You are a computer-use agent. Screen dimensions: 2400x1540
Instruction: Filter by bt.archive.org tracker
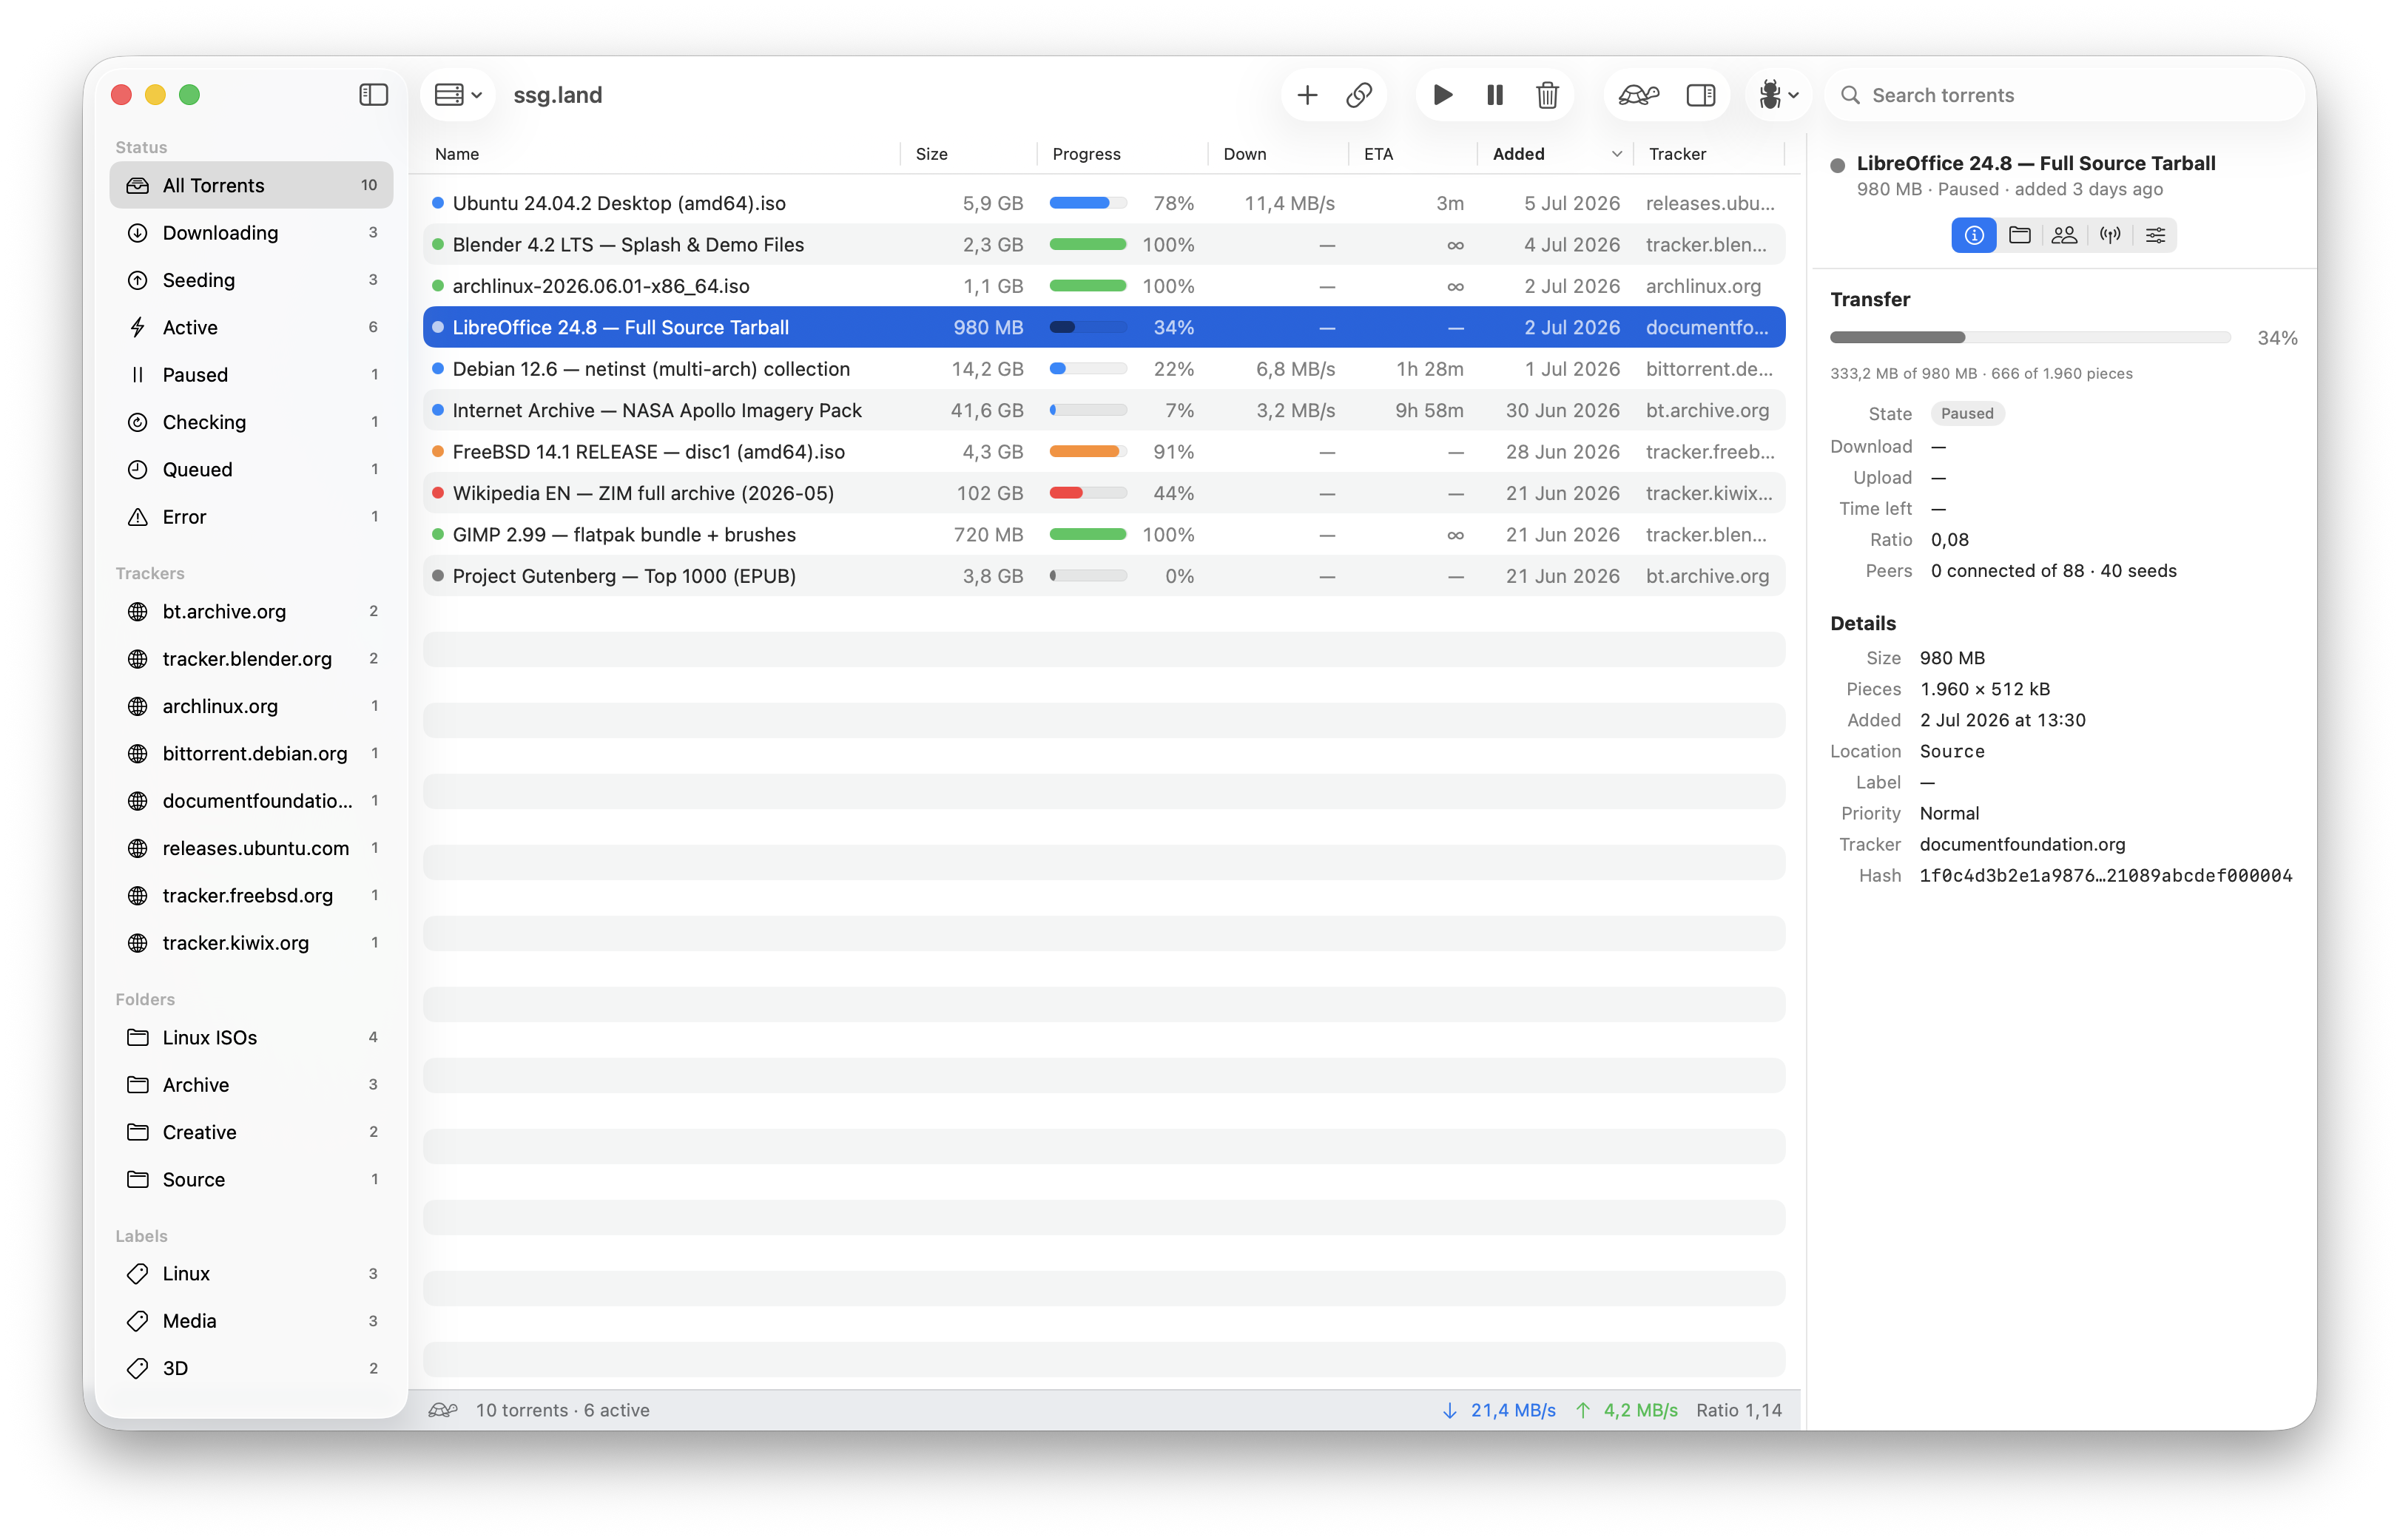[x=251, y=611]
